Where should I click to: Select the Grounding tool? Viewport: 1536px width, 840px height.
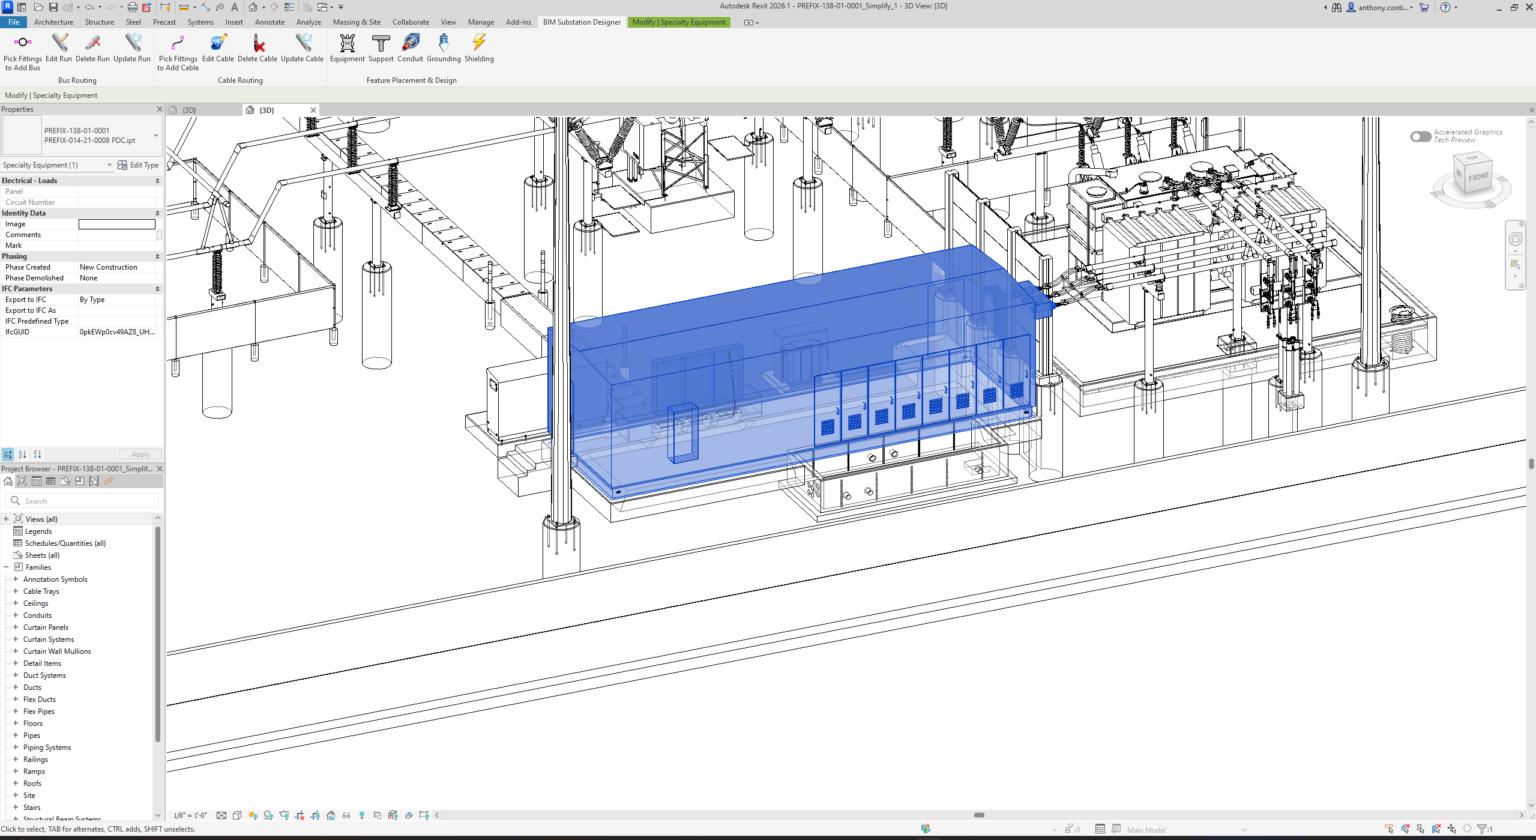point(444,43)
